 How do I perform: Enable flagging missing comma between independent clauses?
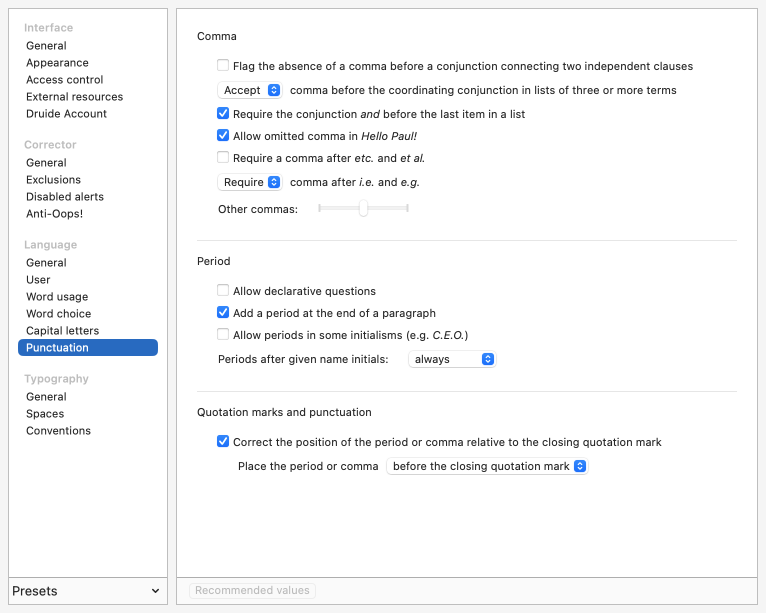point(223,66)
